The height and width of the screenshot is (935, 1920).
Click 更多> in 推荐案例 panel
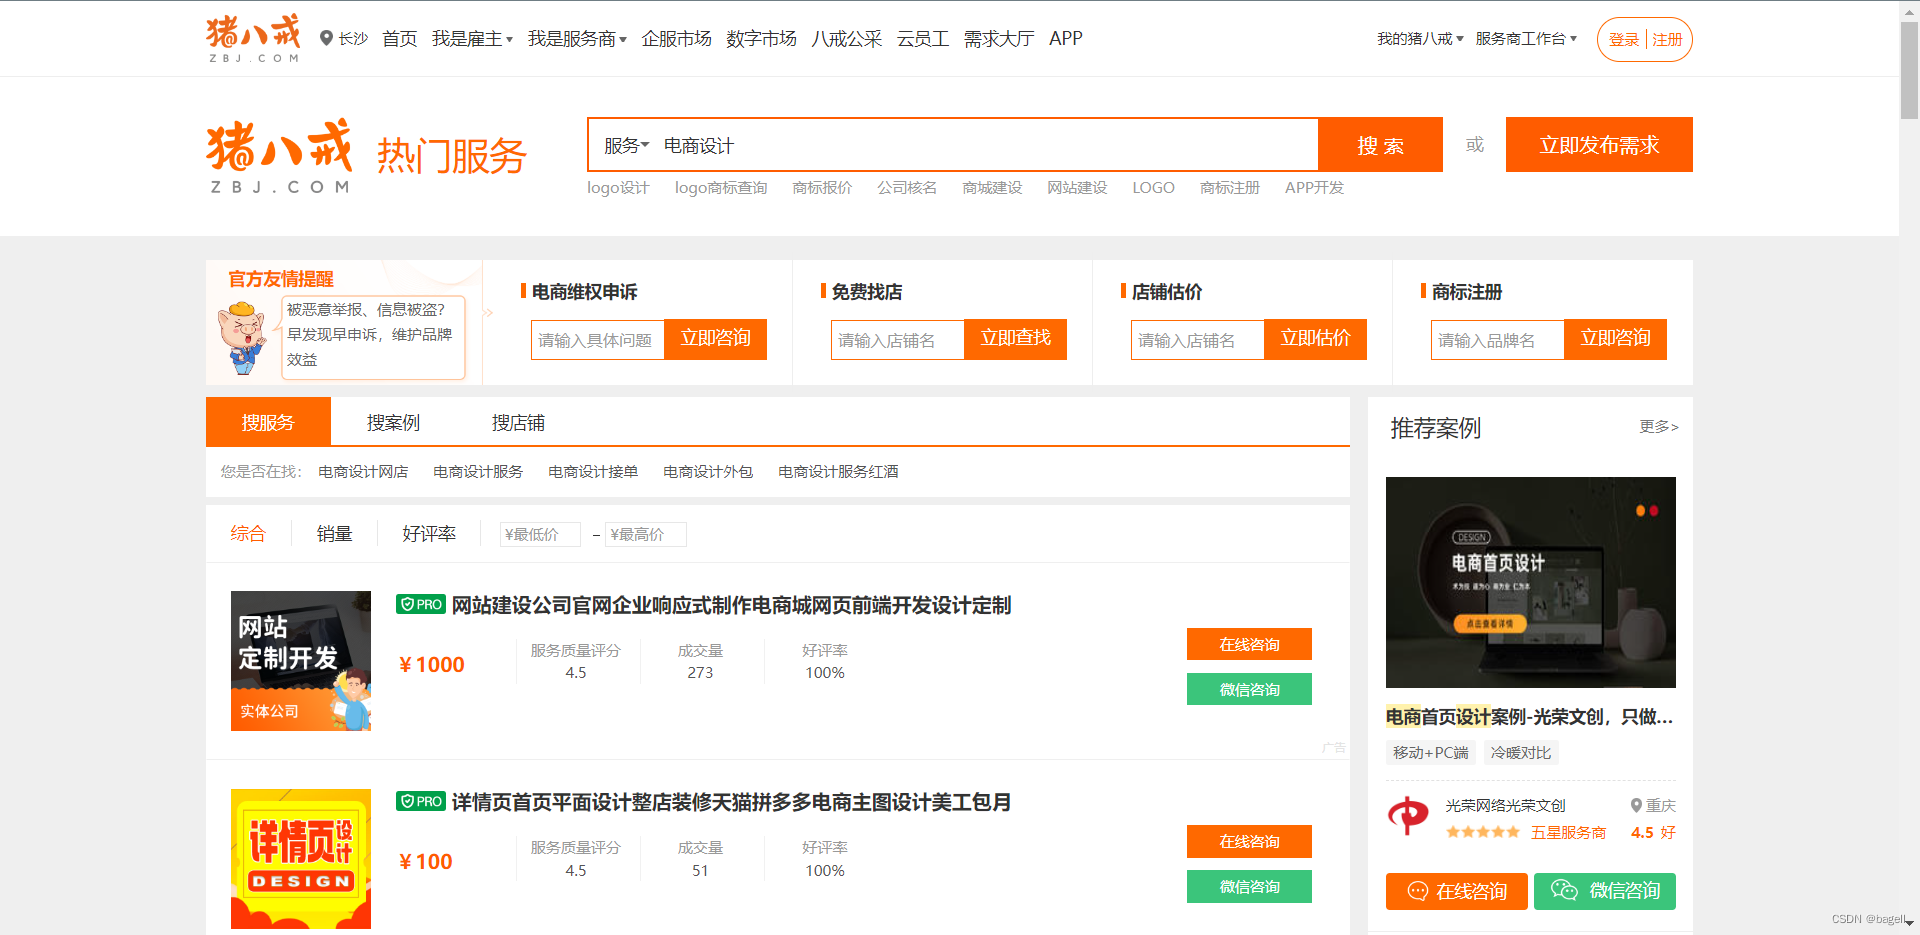(x=1659, y=427)
